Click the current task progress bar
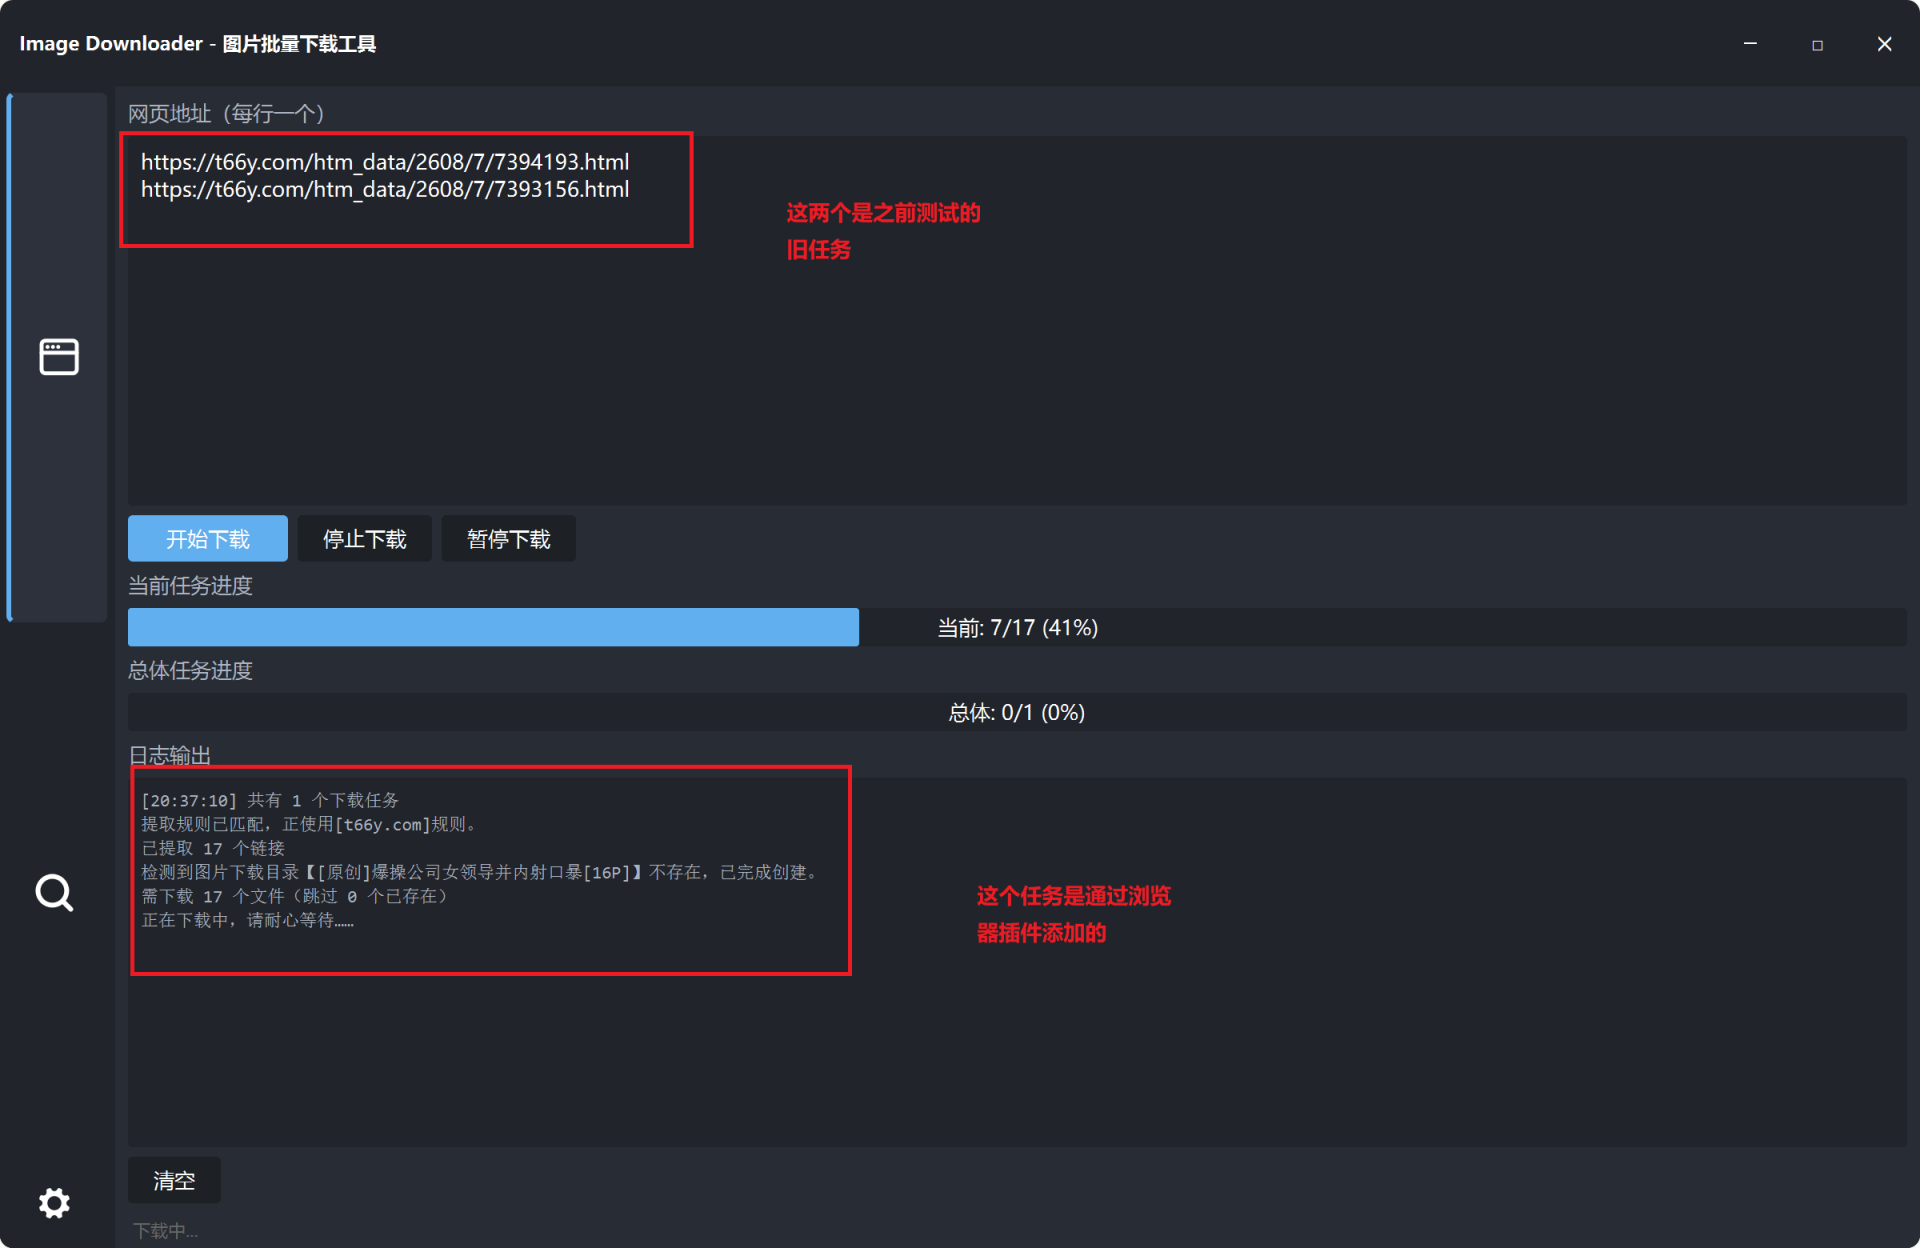Viewport: 1920px width, 1248px height. (x=1017, y=627)
